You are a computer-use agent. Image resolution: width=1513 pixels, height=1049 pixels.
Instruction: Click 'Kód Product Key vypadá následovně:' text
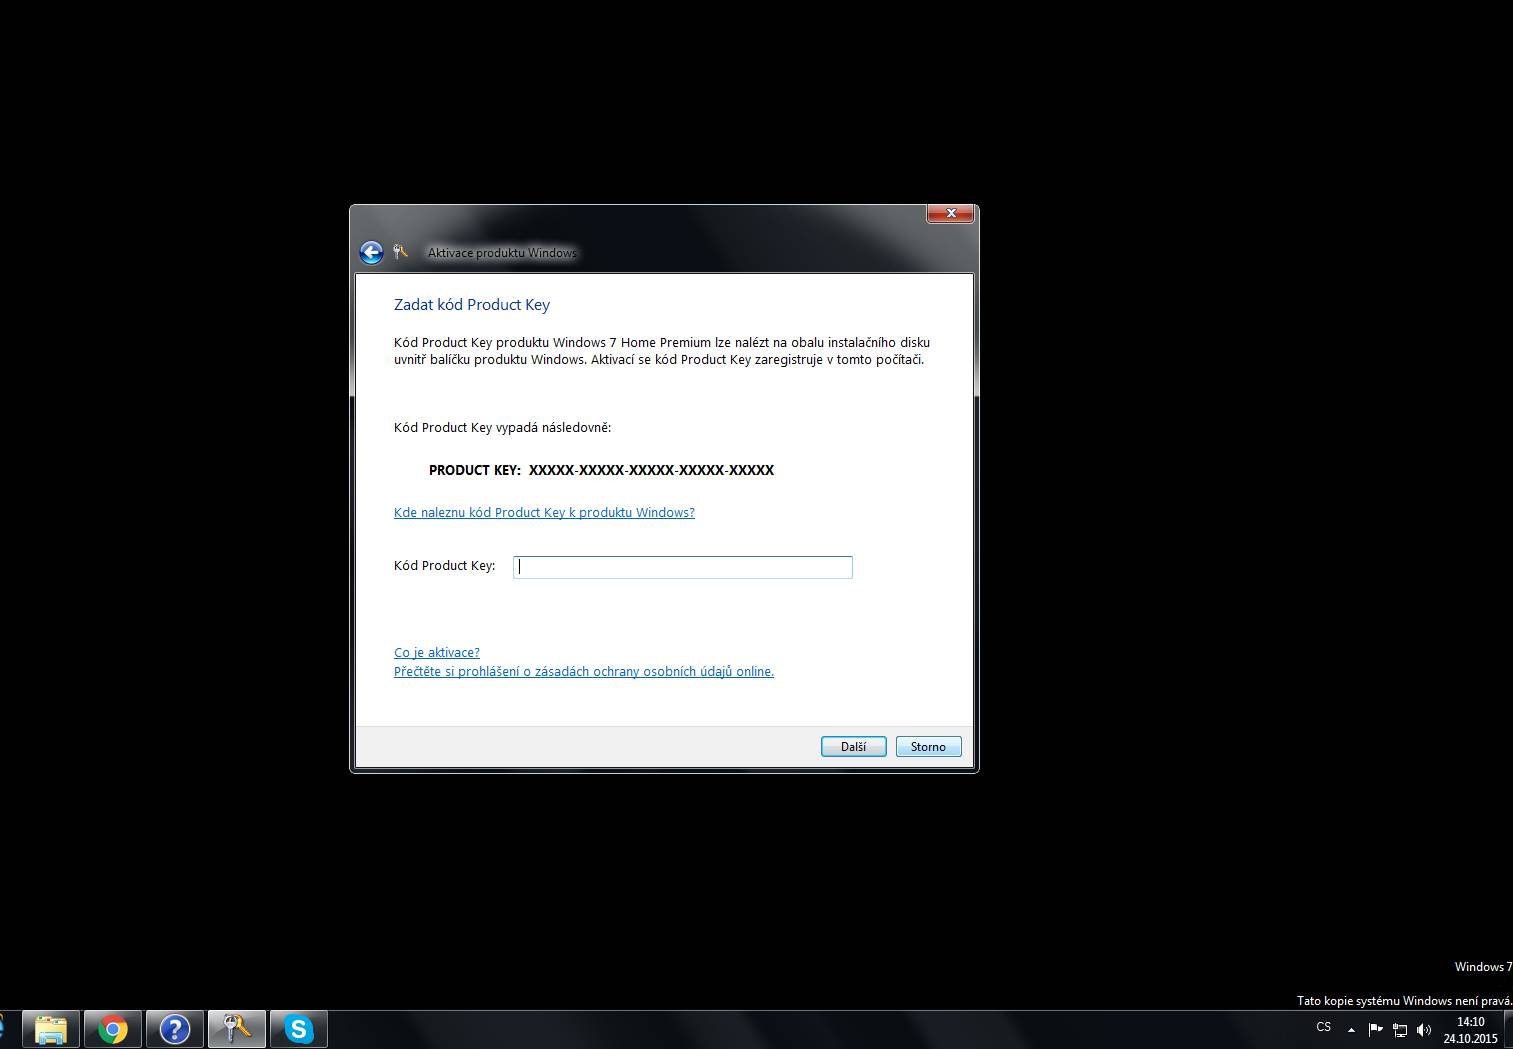pyautogui.click(x=502, y=427)
